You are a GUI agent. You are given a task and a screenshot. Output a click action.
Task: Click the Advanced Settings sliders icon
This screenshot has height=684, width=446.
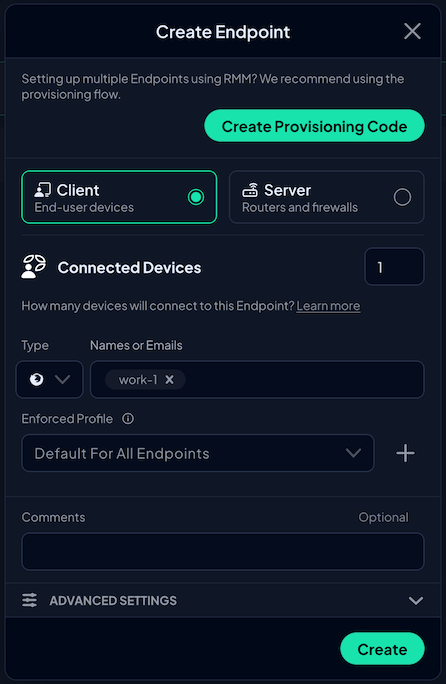tap(30, 600)
